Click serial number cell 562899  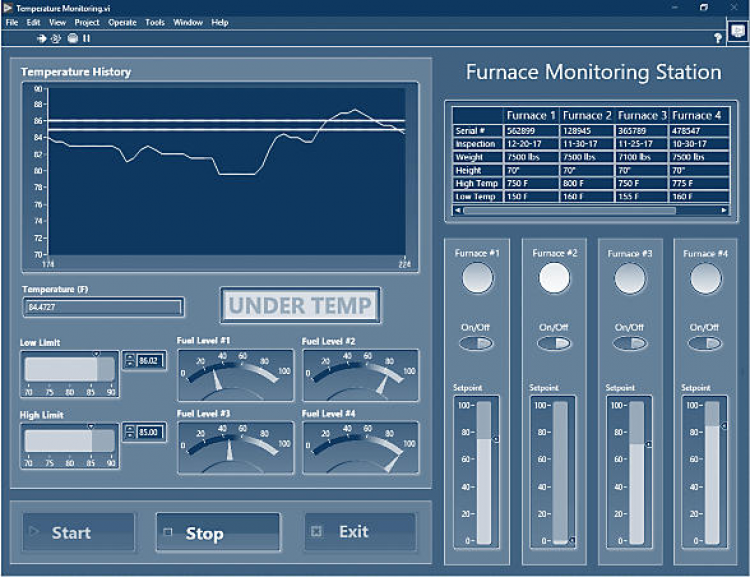(x=531, y=131)
